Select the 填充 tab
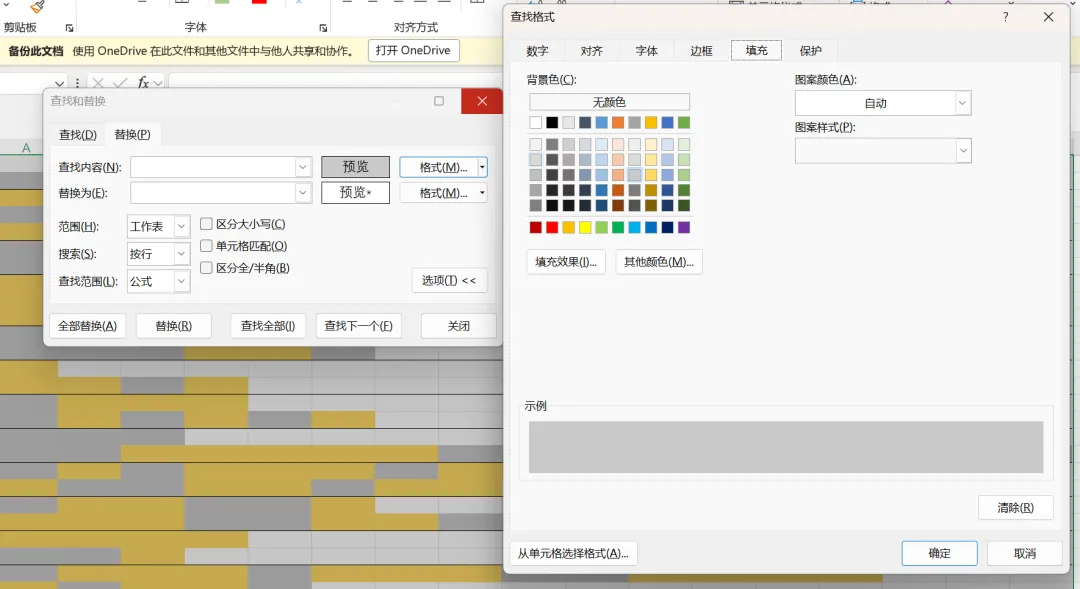Viewport: 1080px width, 589px height. [x=756, y=50]
